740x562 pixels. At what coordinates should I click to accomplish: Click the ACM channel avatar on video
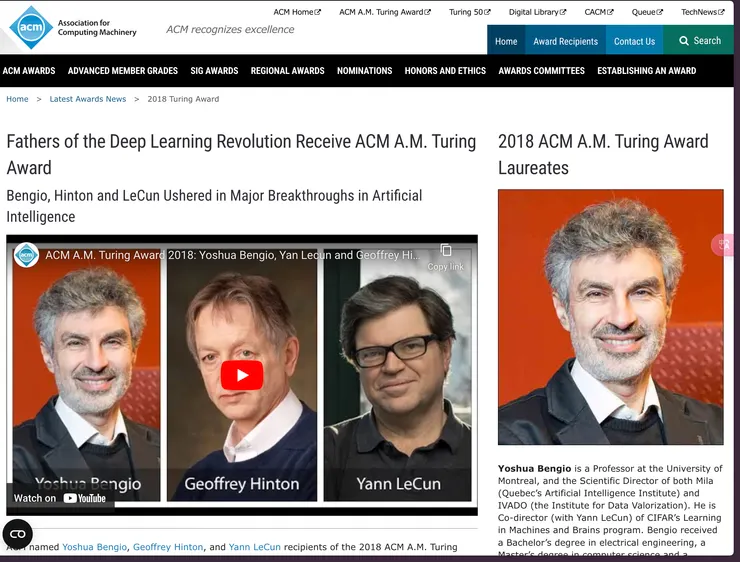pyautogui.click(x=26, y=255)
